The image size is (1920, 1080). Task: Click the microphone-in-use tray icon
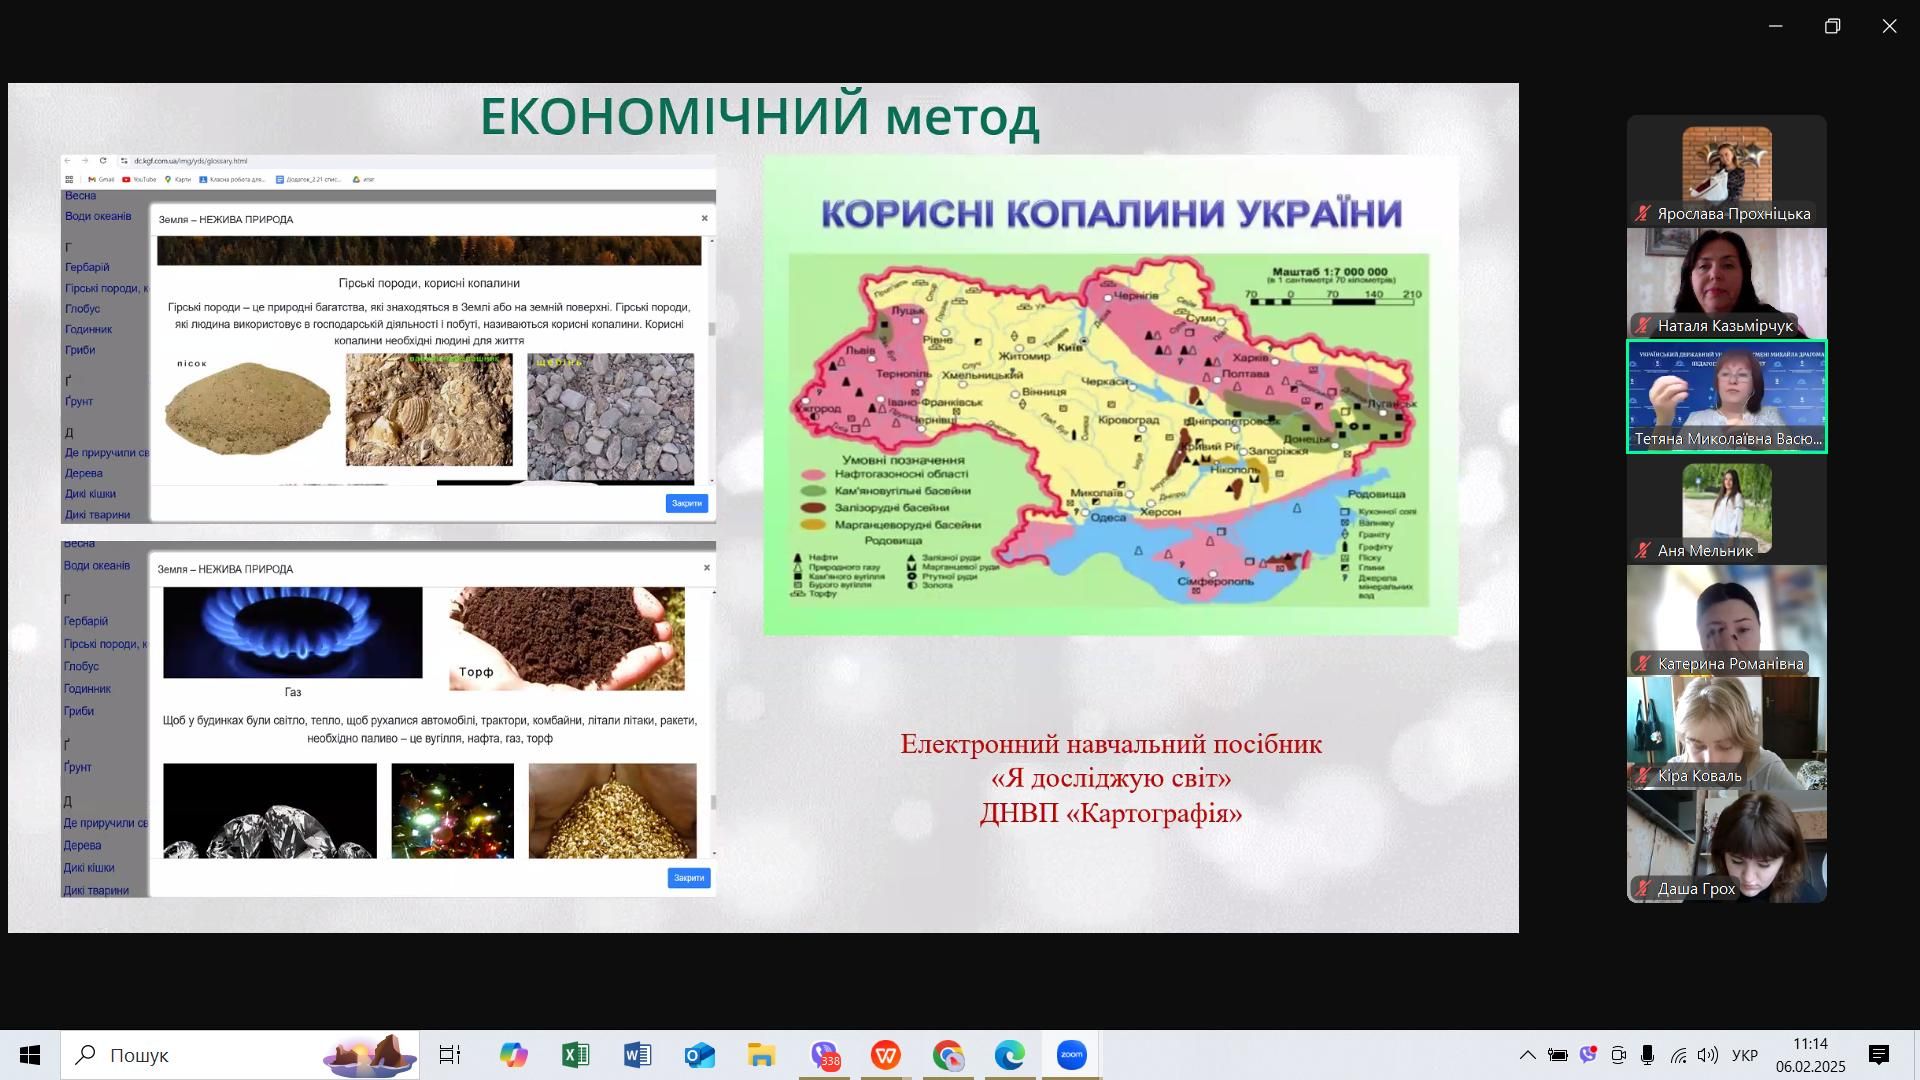[1647, 1055]
